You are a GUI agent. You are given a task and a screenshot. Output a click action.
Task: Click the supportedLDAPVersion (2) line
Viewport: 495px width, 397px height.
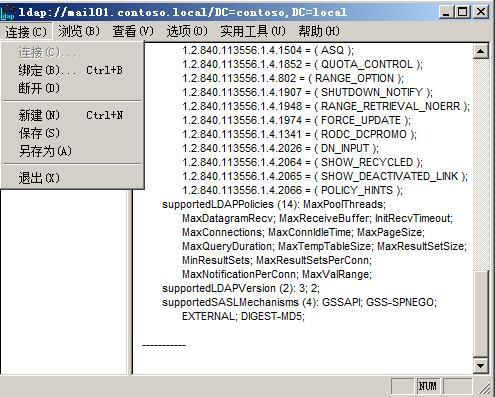(241, 288)
